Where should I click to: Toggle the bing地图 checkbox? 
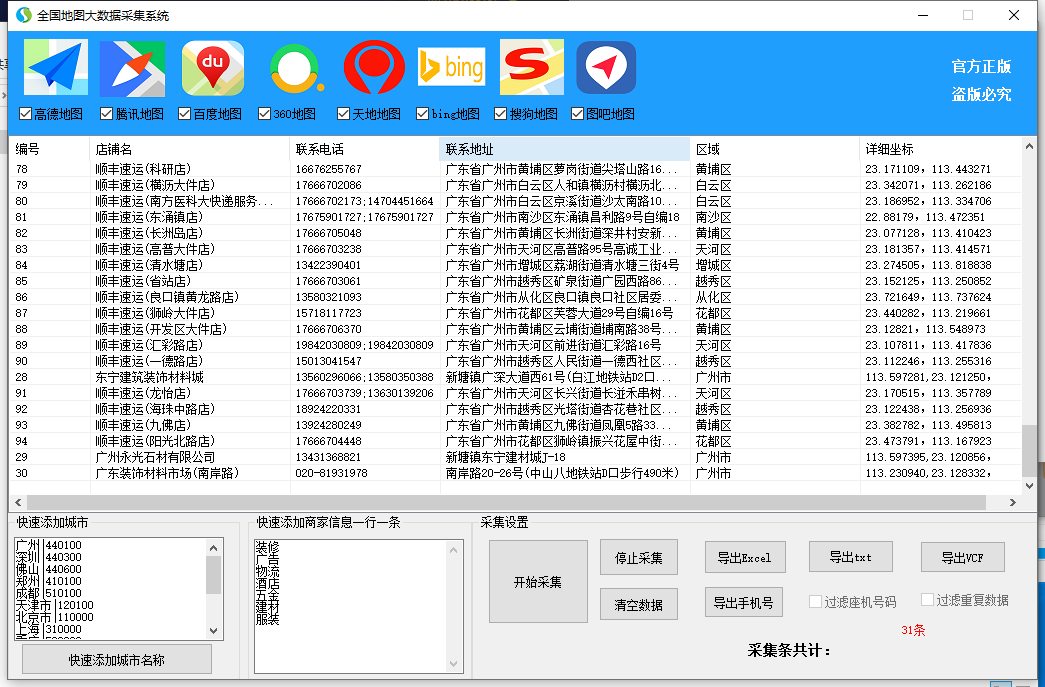pos(422,114)
